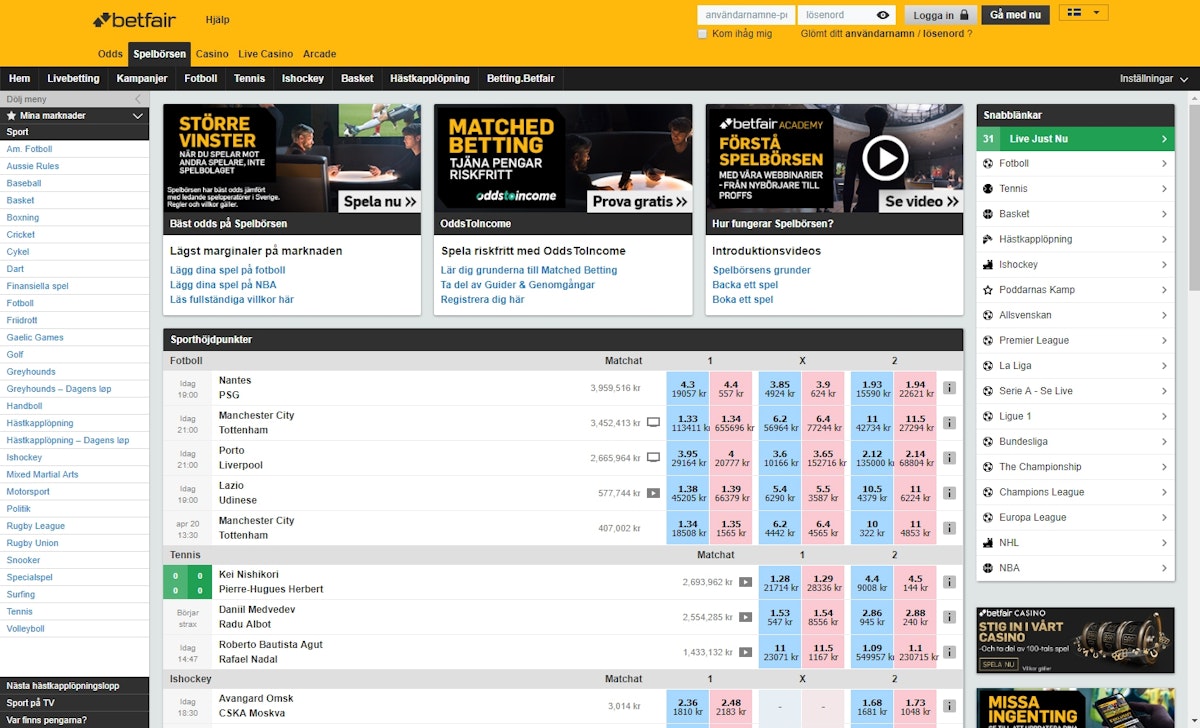
Task: Click Allsvenskan ball icon
Action: (988, 315)
